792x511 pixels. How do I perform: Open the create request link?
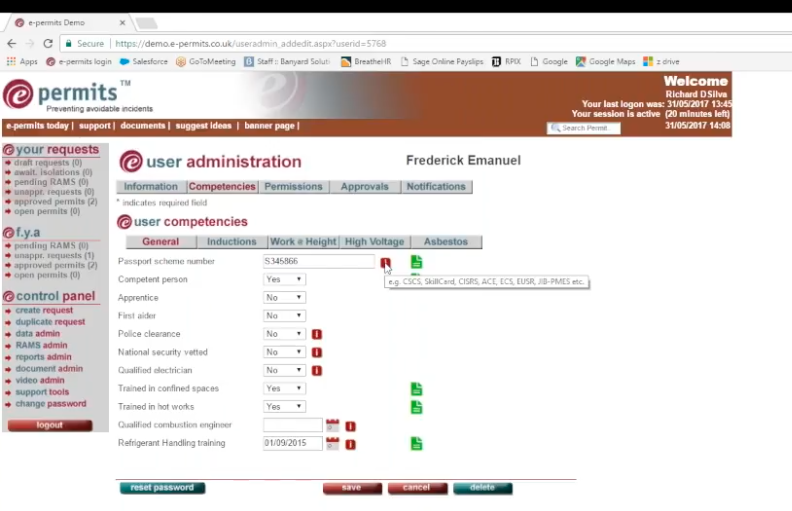click(44, 310)
